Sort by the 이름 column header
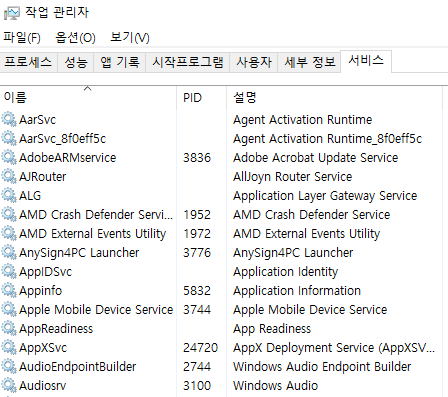The width and height of the screenshot is (448, 397). (88, 98)
